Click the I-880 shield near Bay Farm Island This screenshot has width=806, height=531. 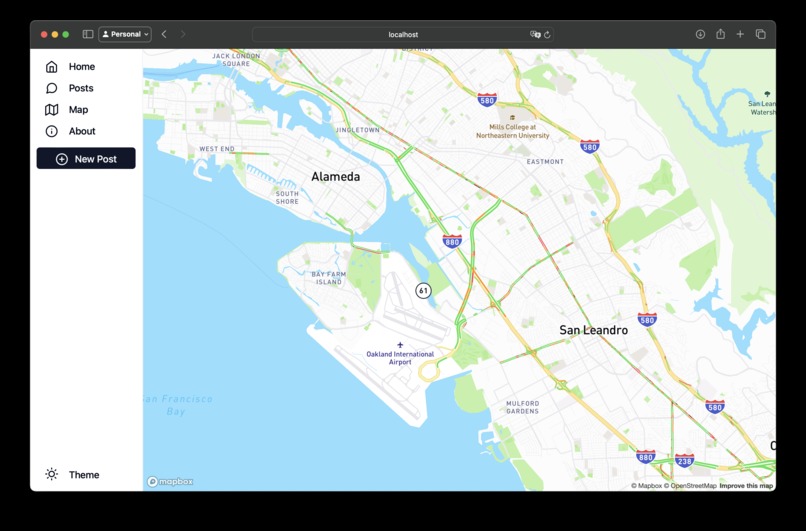(452, 241)
